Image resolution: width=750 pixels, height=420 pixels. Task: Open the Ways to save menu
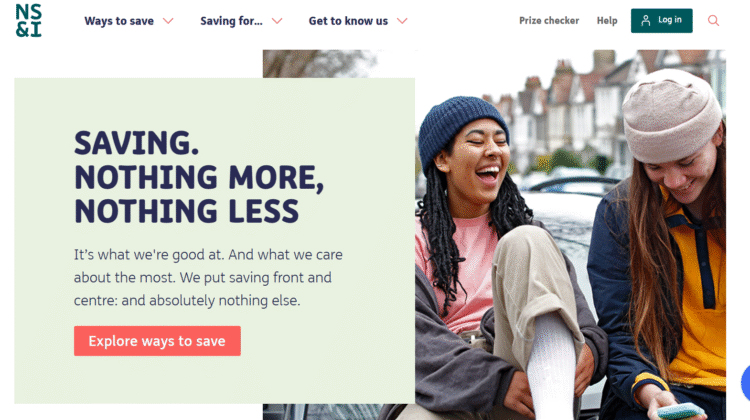[119, 21]
